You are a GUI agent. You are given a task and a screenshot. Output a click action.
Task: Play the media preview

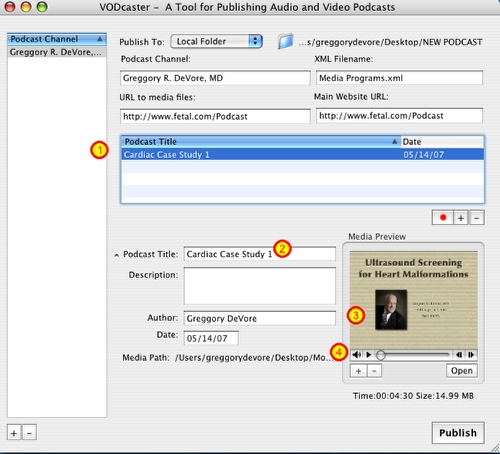[x=369, y=355]
